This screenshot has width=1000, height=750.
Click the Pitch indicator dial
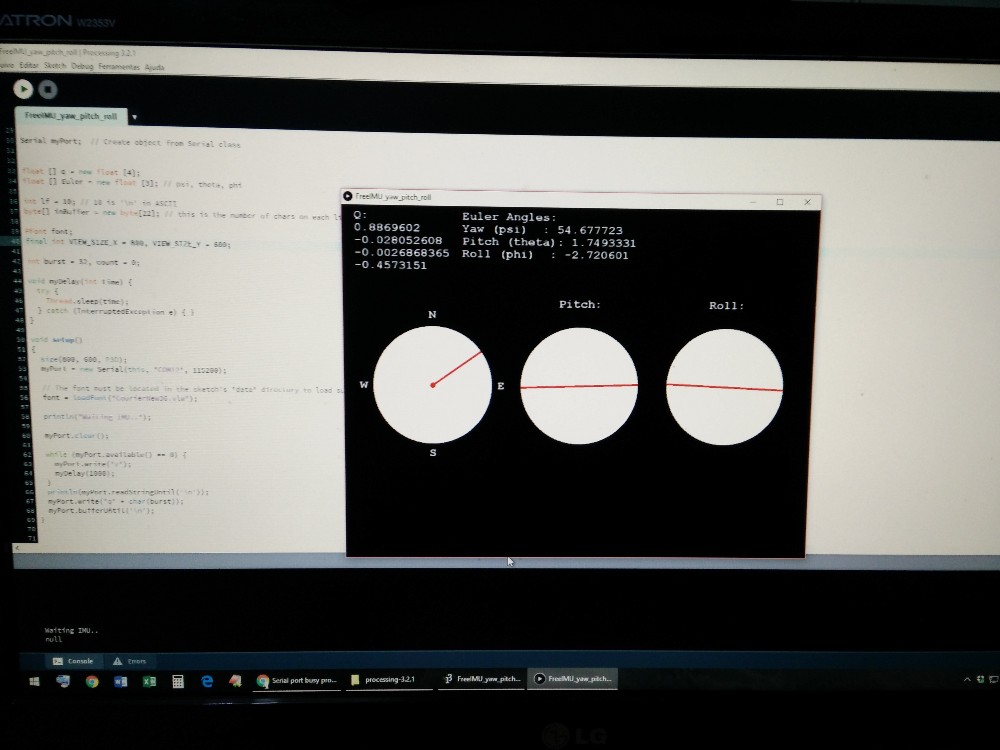pyautogui.click(x=579, y=386)
